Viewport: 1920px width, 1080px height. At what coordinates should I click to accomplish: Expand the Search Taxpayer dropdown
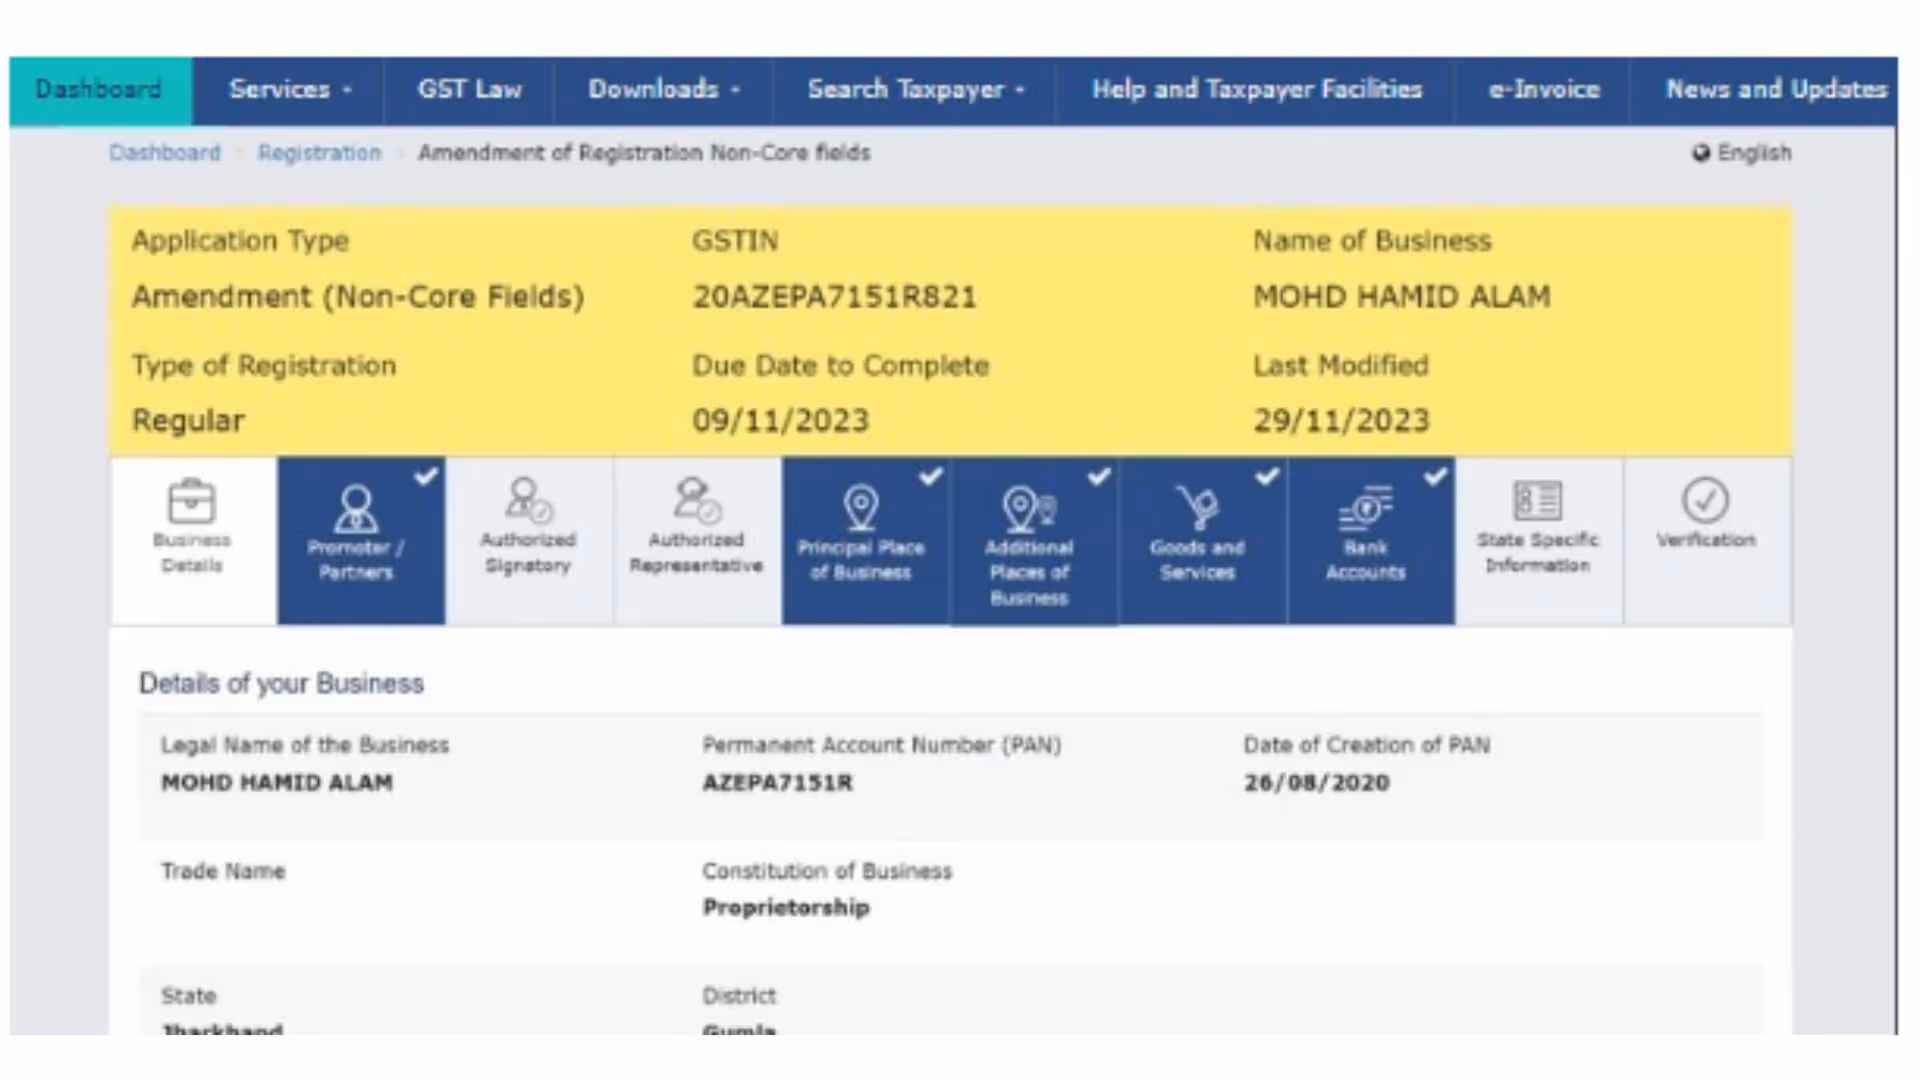coord(915,90)
